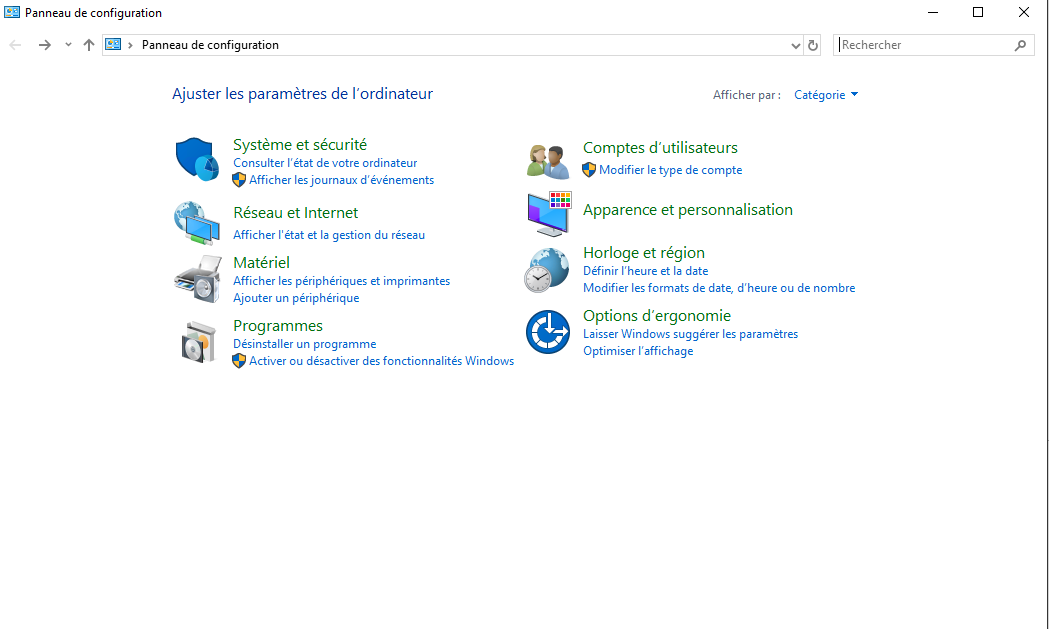Open the Programmes disc box icon
Screen dimensions: 1049x629
[x=197, y=342]
